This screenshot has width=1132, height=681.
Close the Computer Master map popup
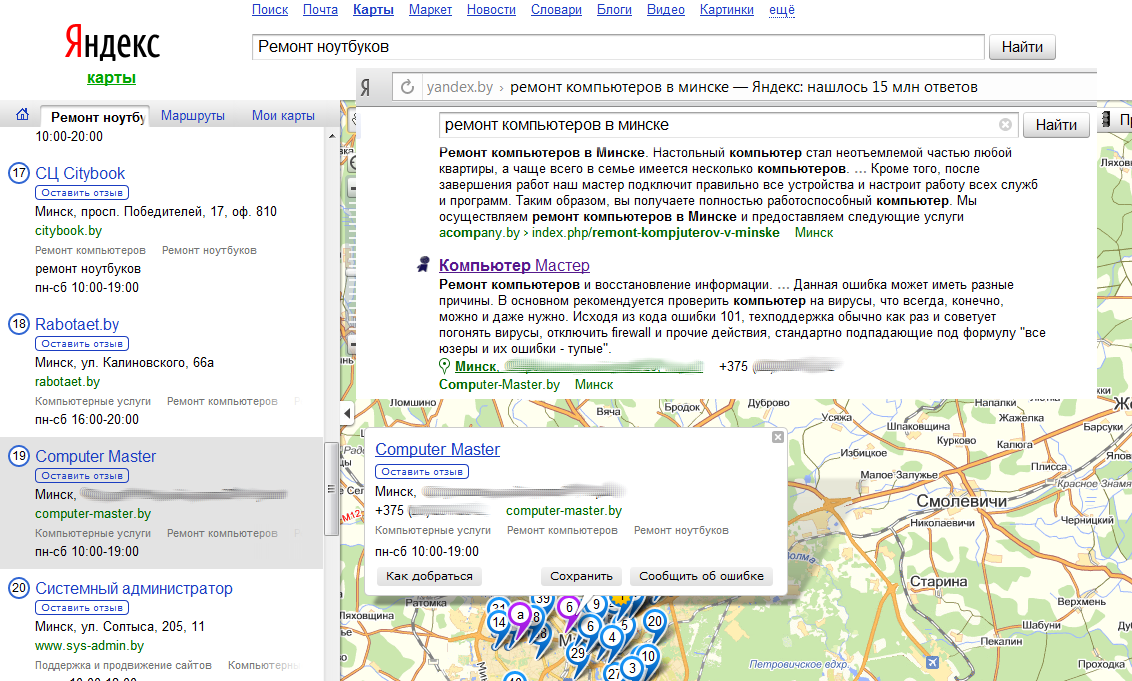pyautogui.click(x=778, y=438)
